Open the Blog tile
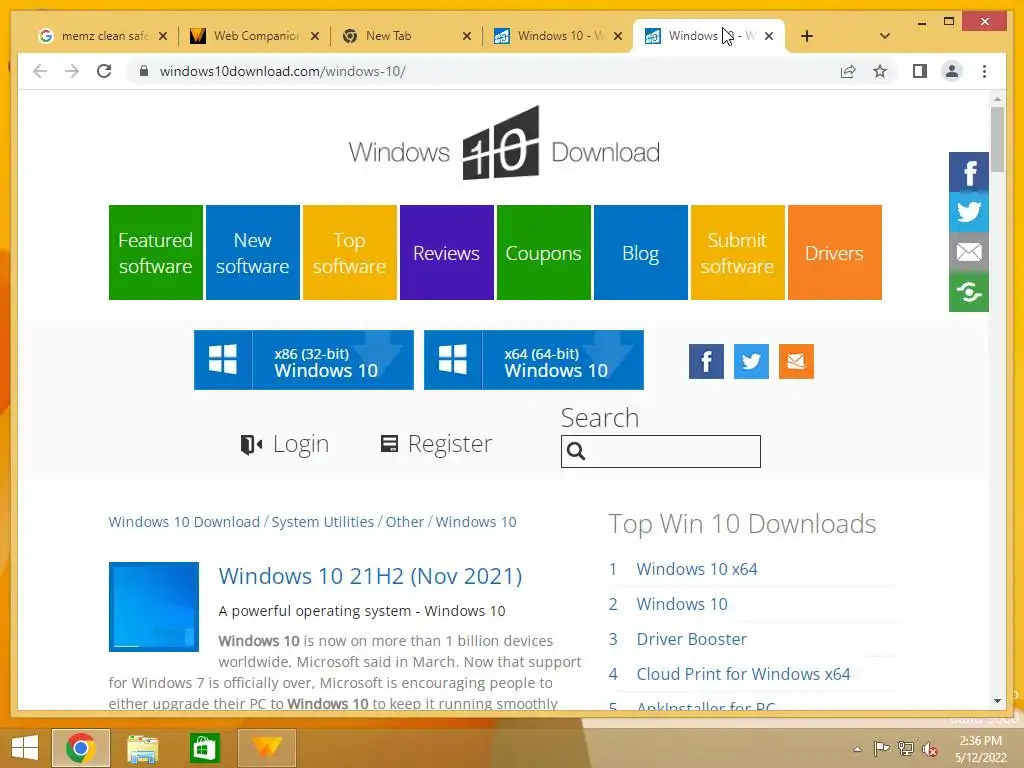The width and height of the screenshot is (1024, 768). click(x=641, y=253)
